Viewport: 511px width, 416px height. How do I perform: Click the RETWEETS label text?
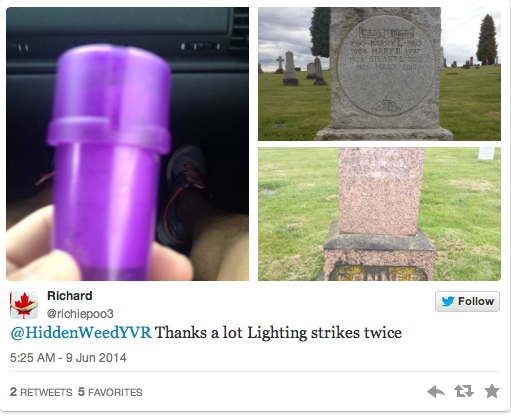[46, 392]
